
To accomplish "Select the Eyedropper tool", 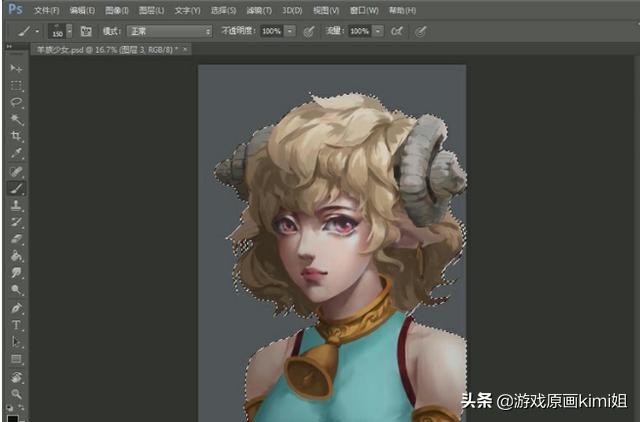I will point(16,153).
